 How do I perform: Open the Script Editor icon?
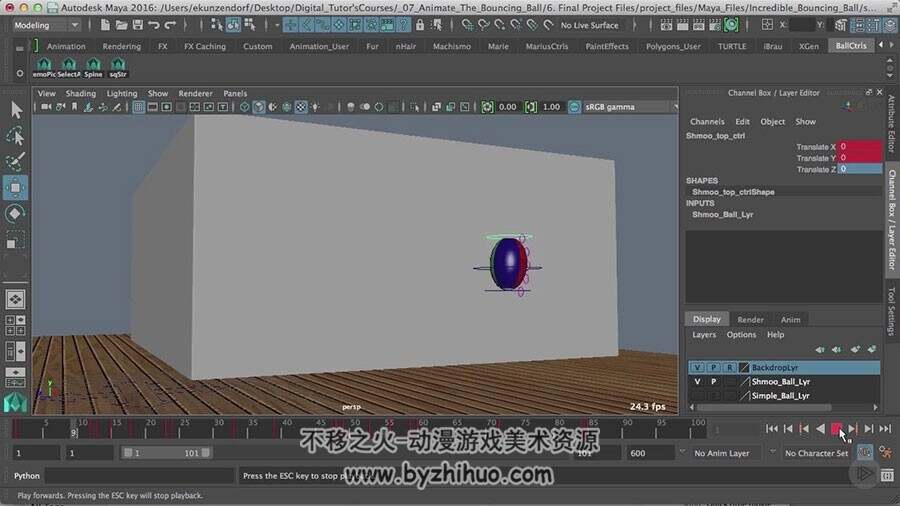(887, 475)
